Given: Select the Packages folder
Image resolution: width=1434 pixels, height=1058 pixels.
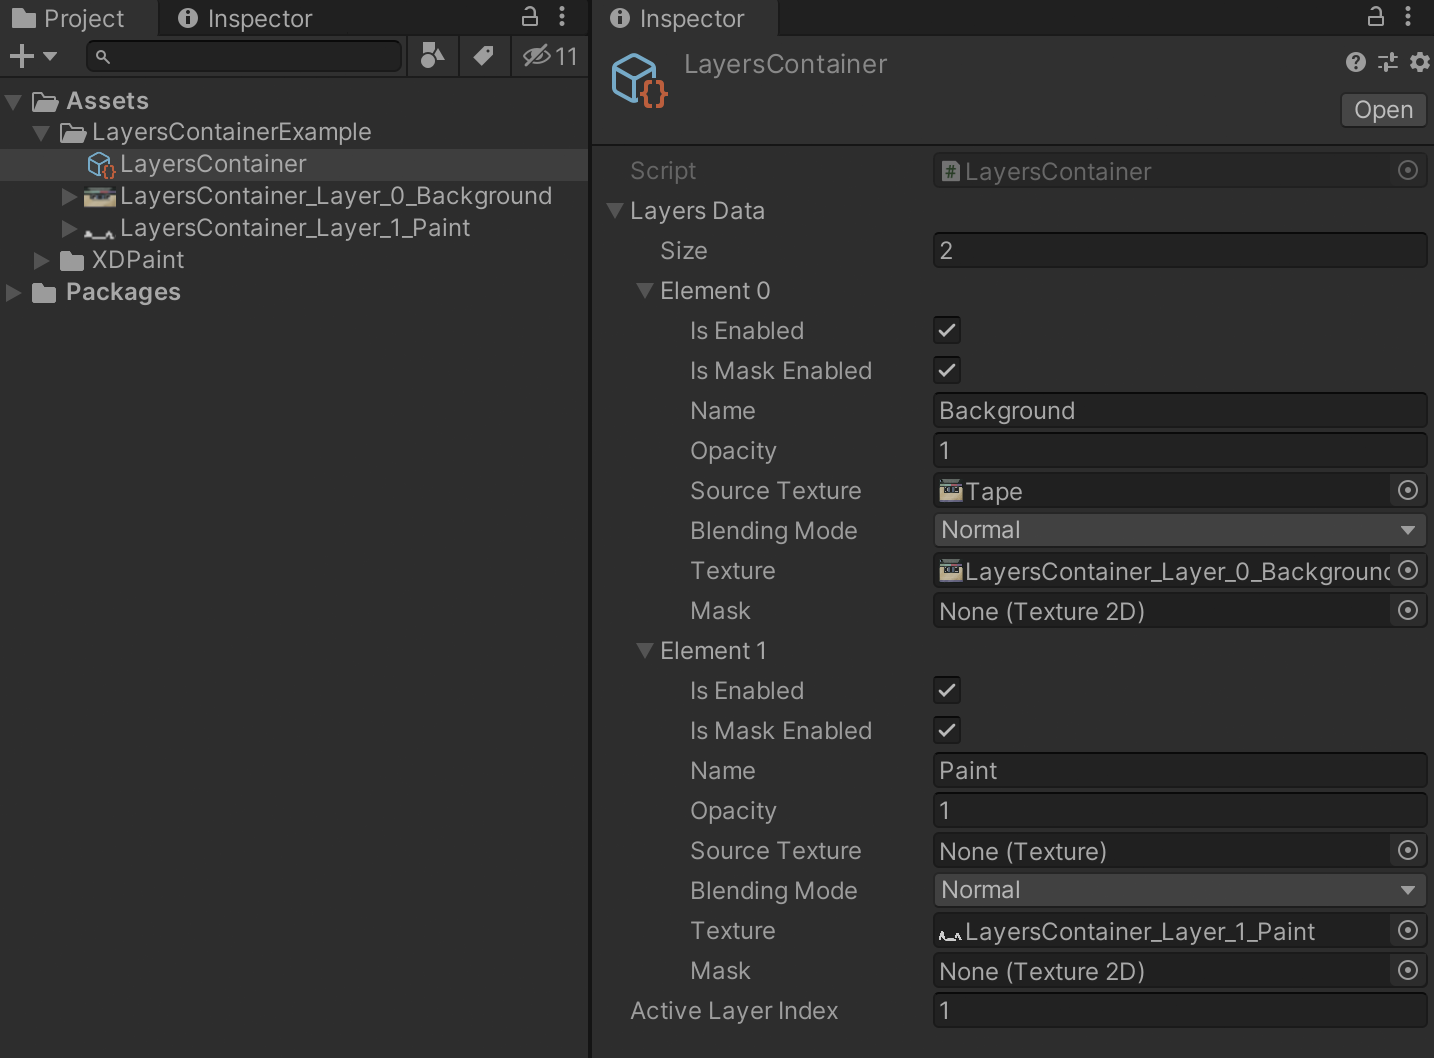Looking at the screenshot, I should (294, 292).
